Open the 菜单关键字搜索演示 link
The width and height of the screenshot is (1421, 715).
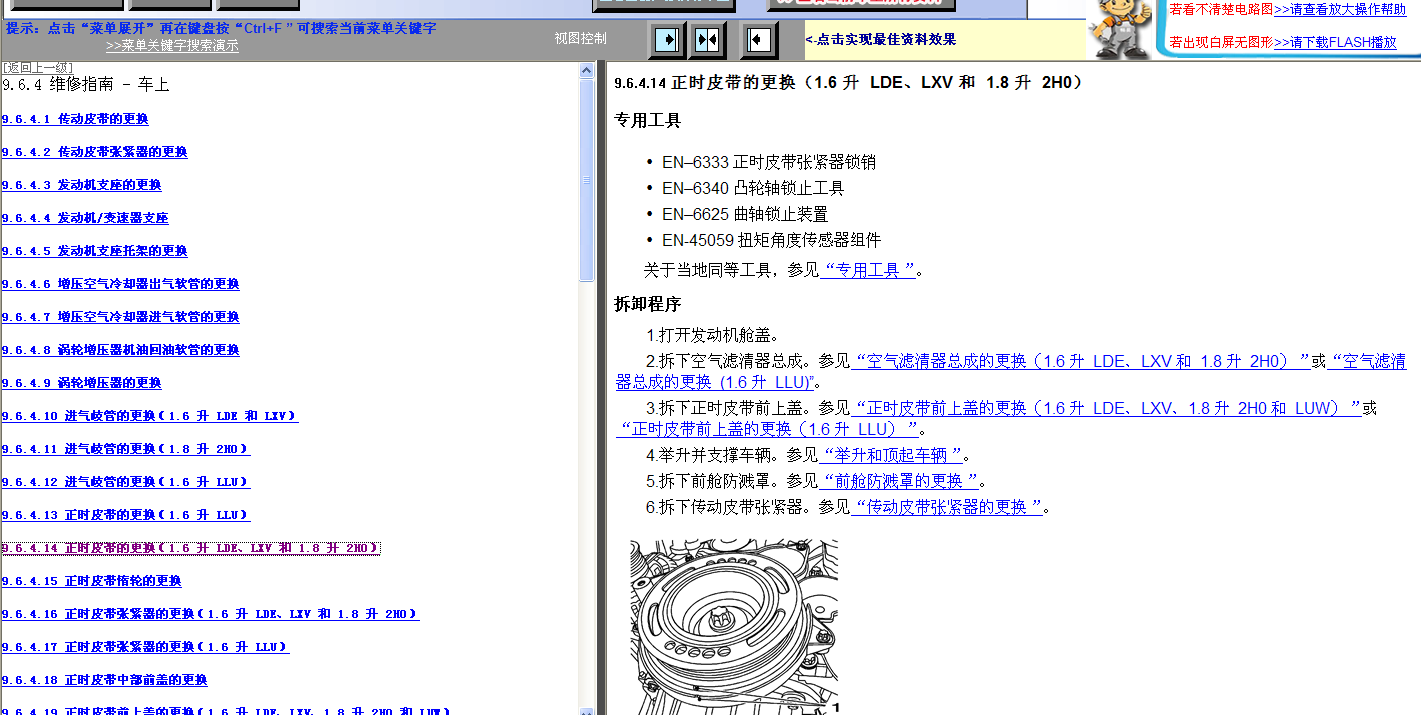click(x=172, y=45)
